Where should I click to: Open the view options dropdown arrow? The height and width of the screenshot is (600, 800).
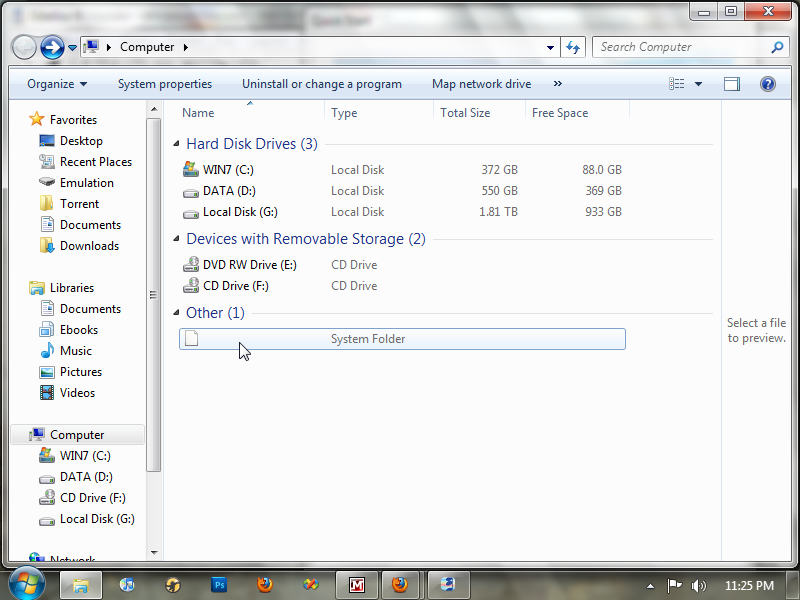698,84
